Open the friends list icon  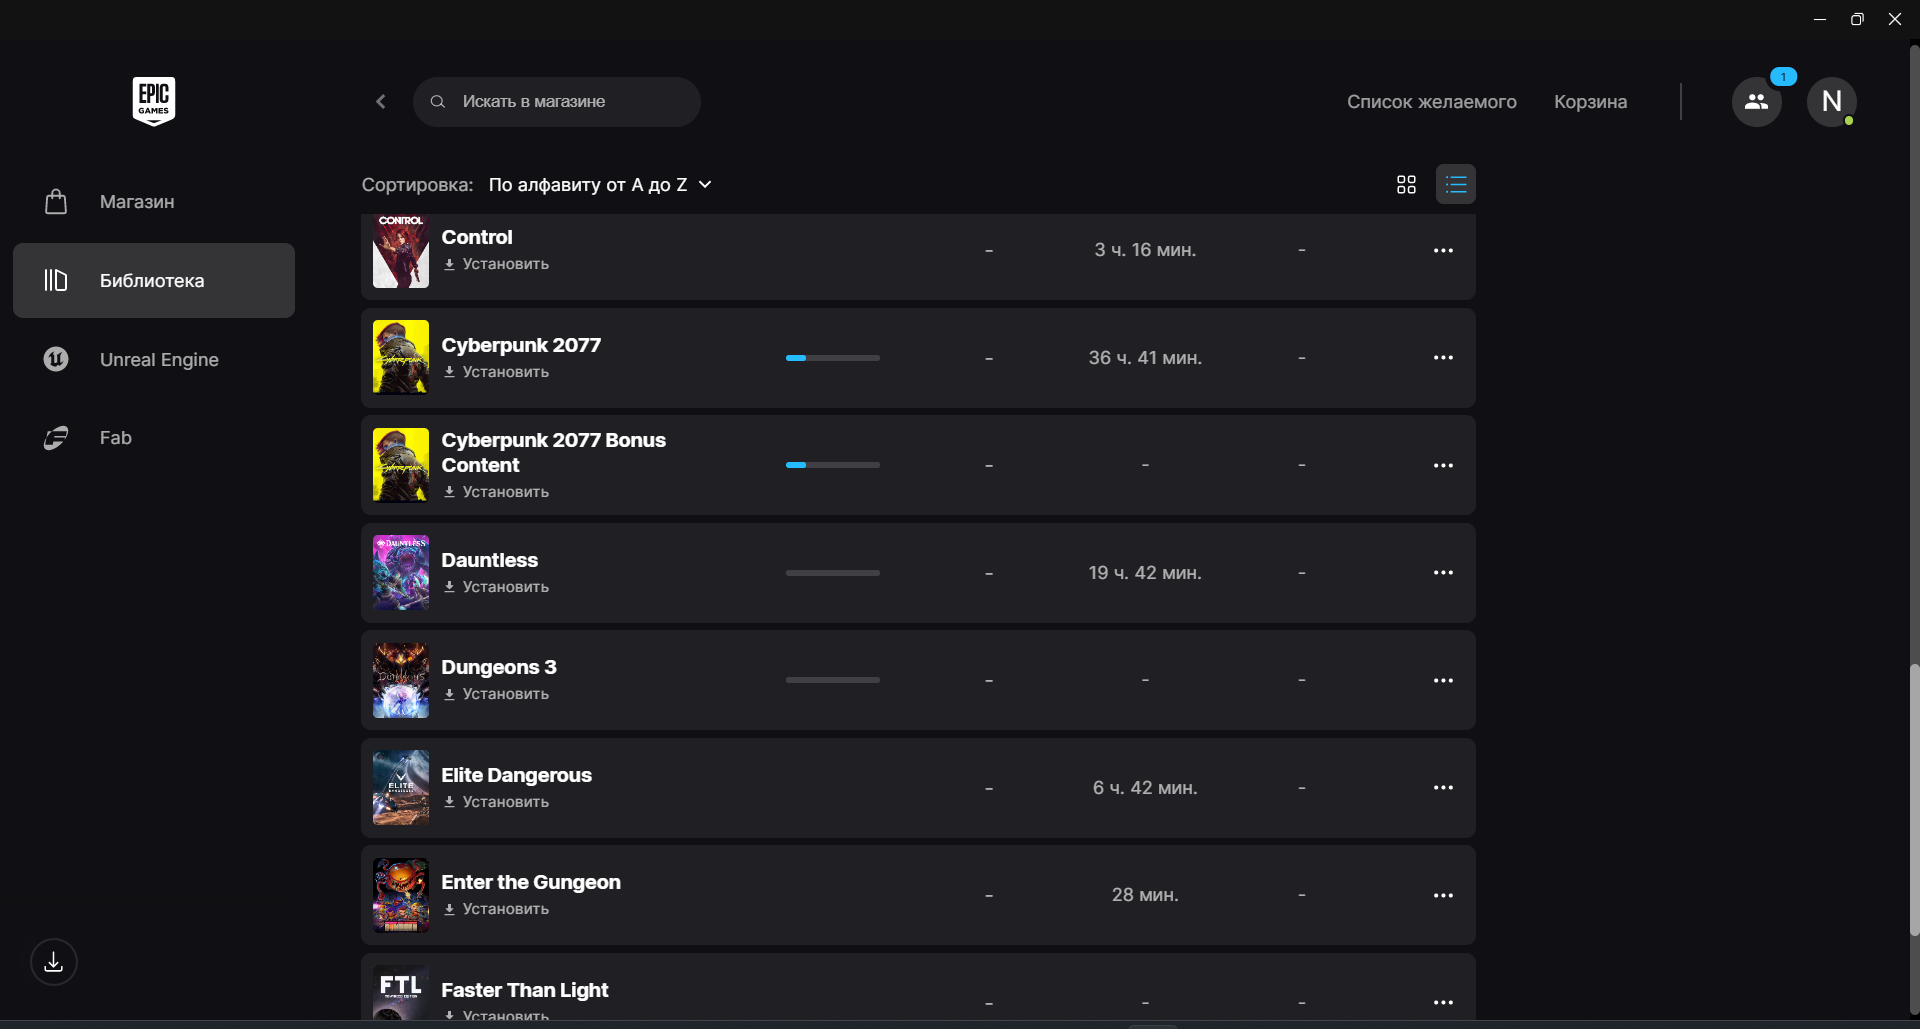(x=1756, y=102)
